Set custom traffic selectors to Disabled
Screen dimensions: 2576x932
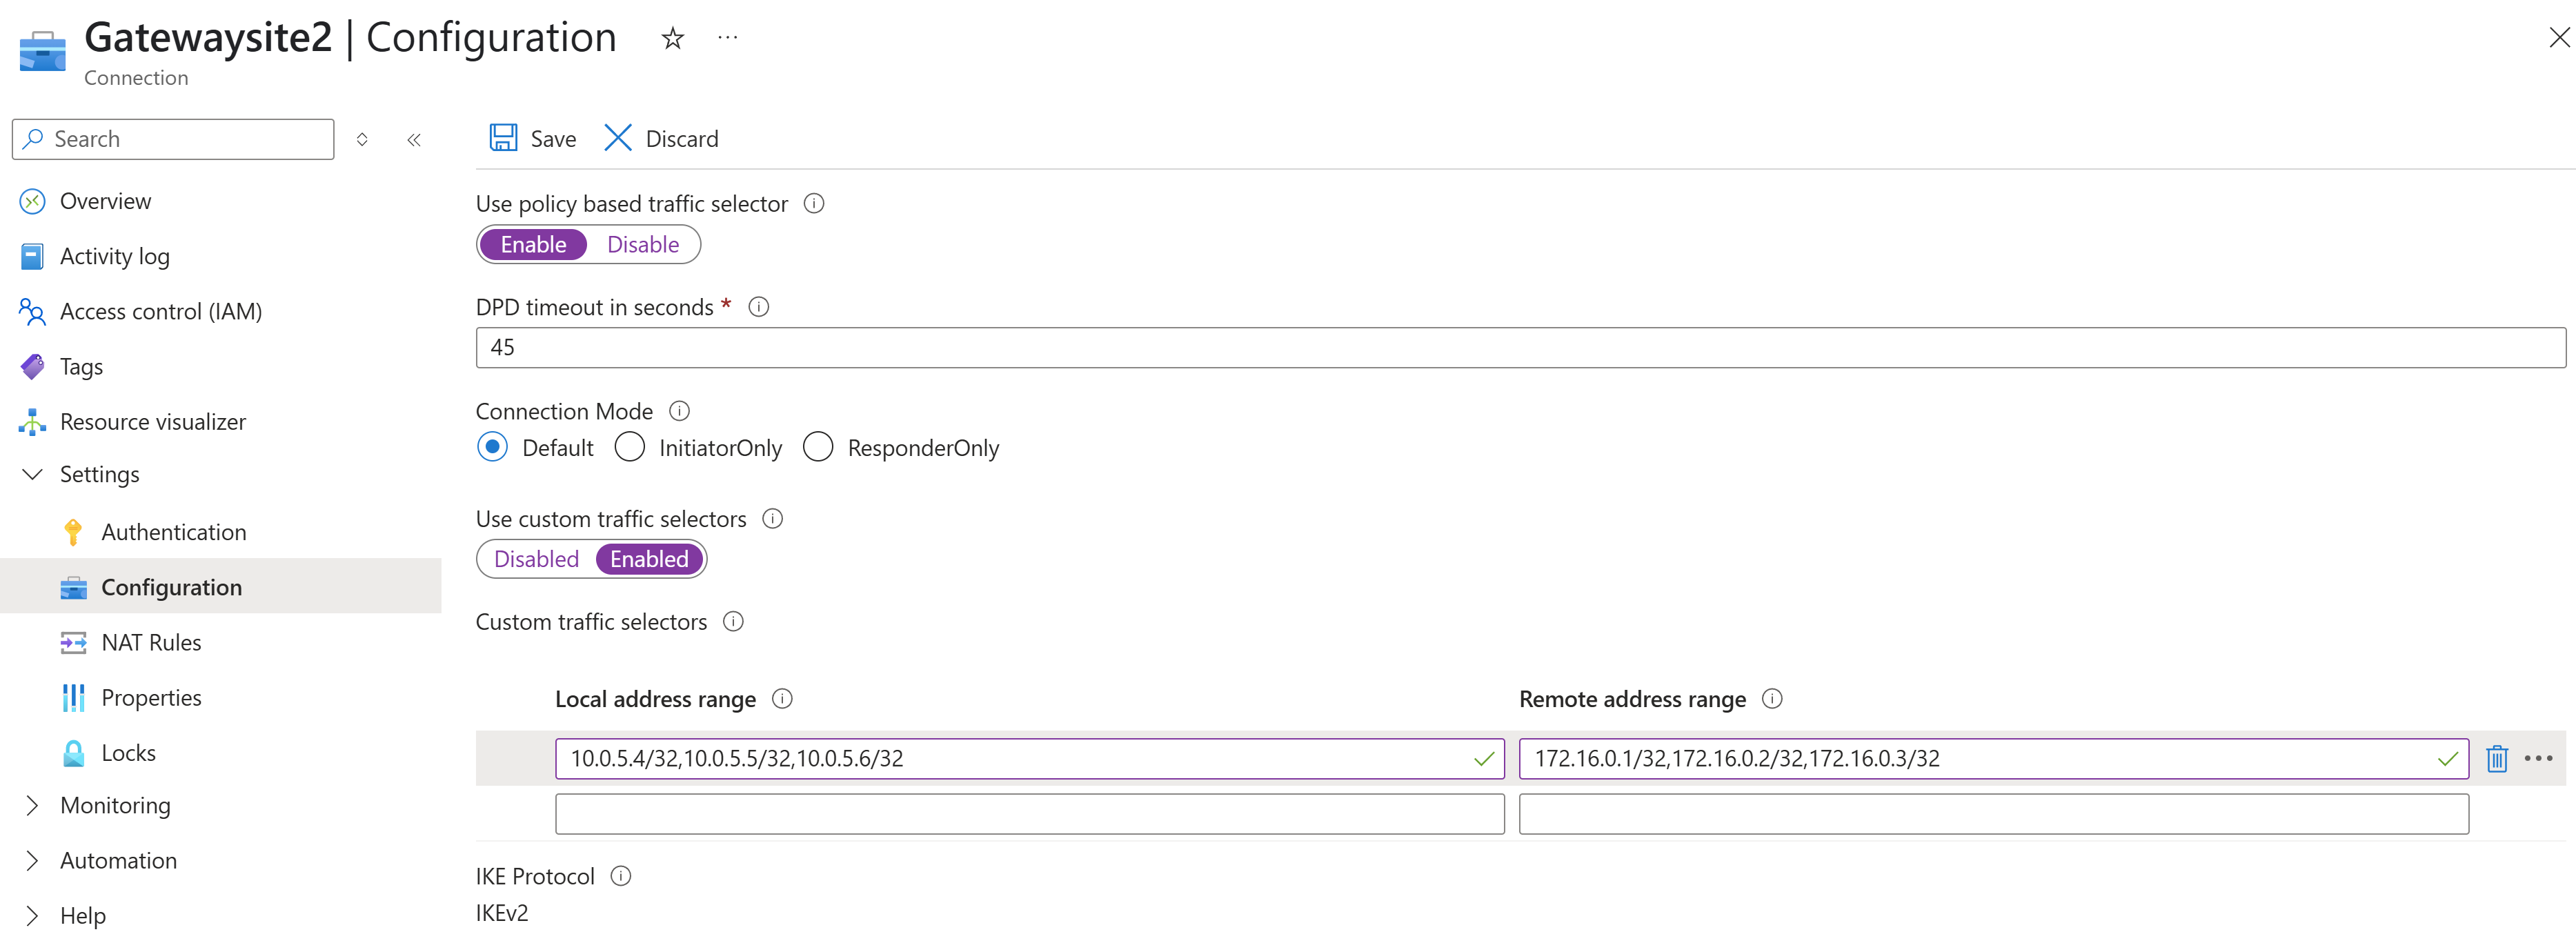coord(536,559)
